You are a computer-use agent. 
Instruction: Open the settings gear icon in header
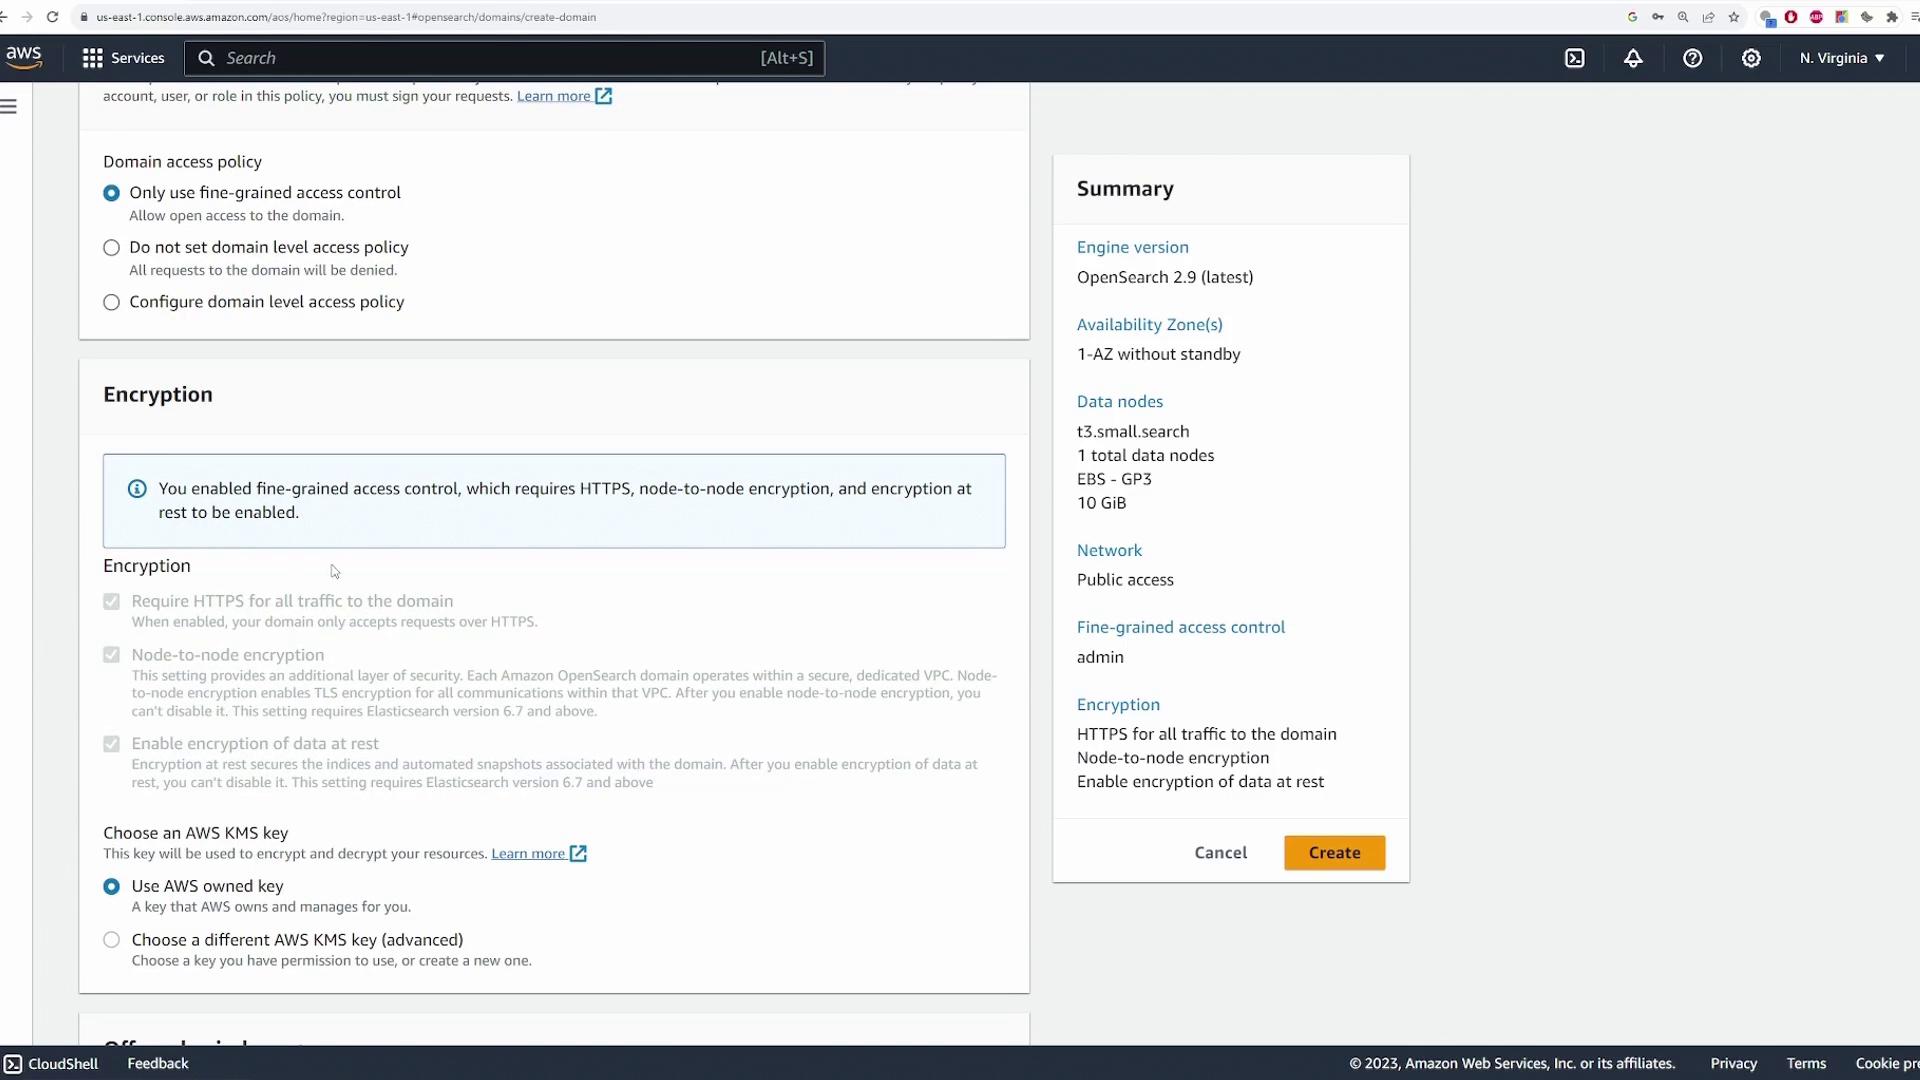pyautogui.click(x=1751, y=58)
